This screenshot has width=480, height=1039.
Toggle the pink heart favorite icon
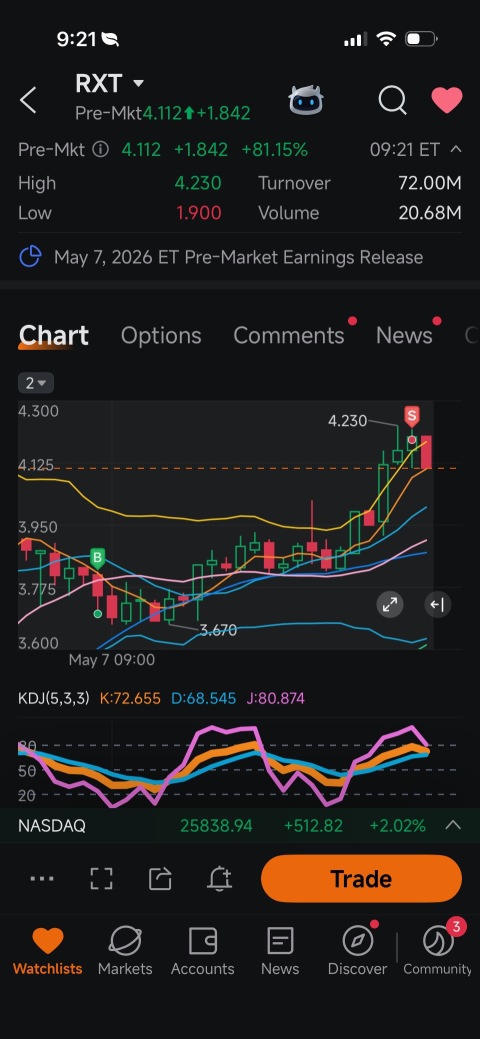[447, 101]
